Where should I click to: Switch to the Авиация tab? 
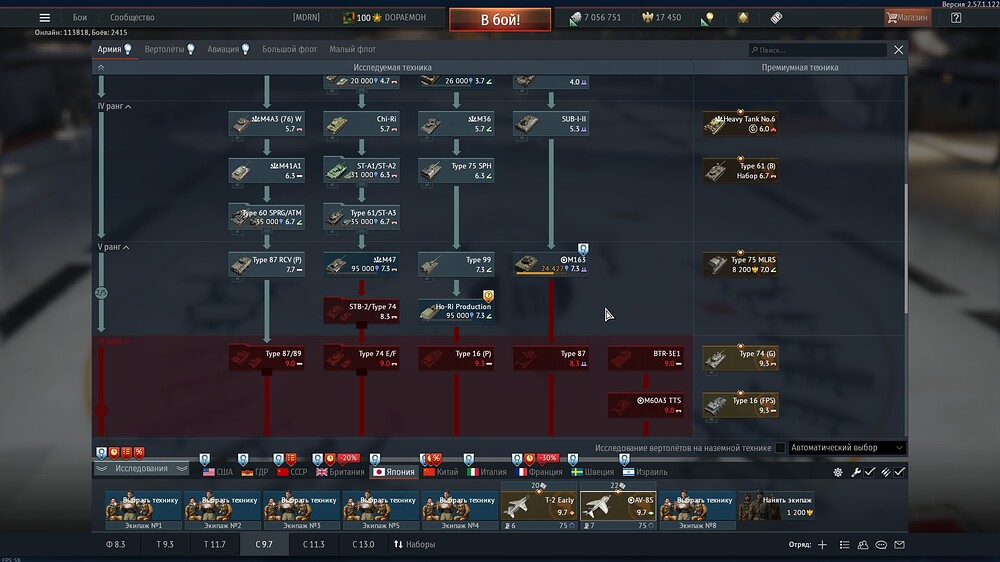click(228, 49)
